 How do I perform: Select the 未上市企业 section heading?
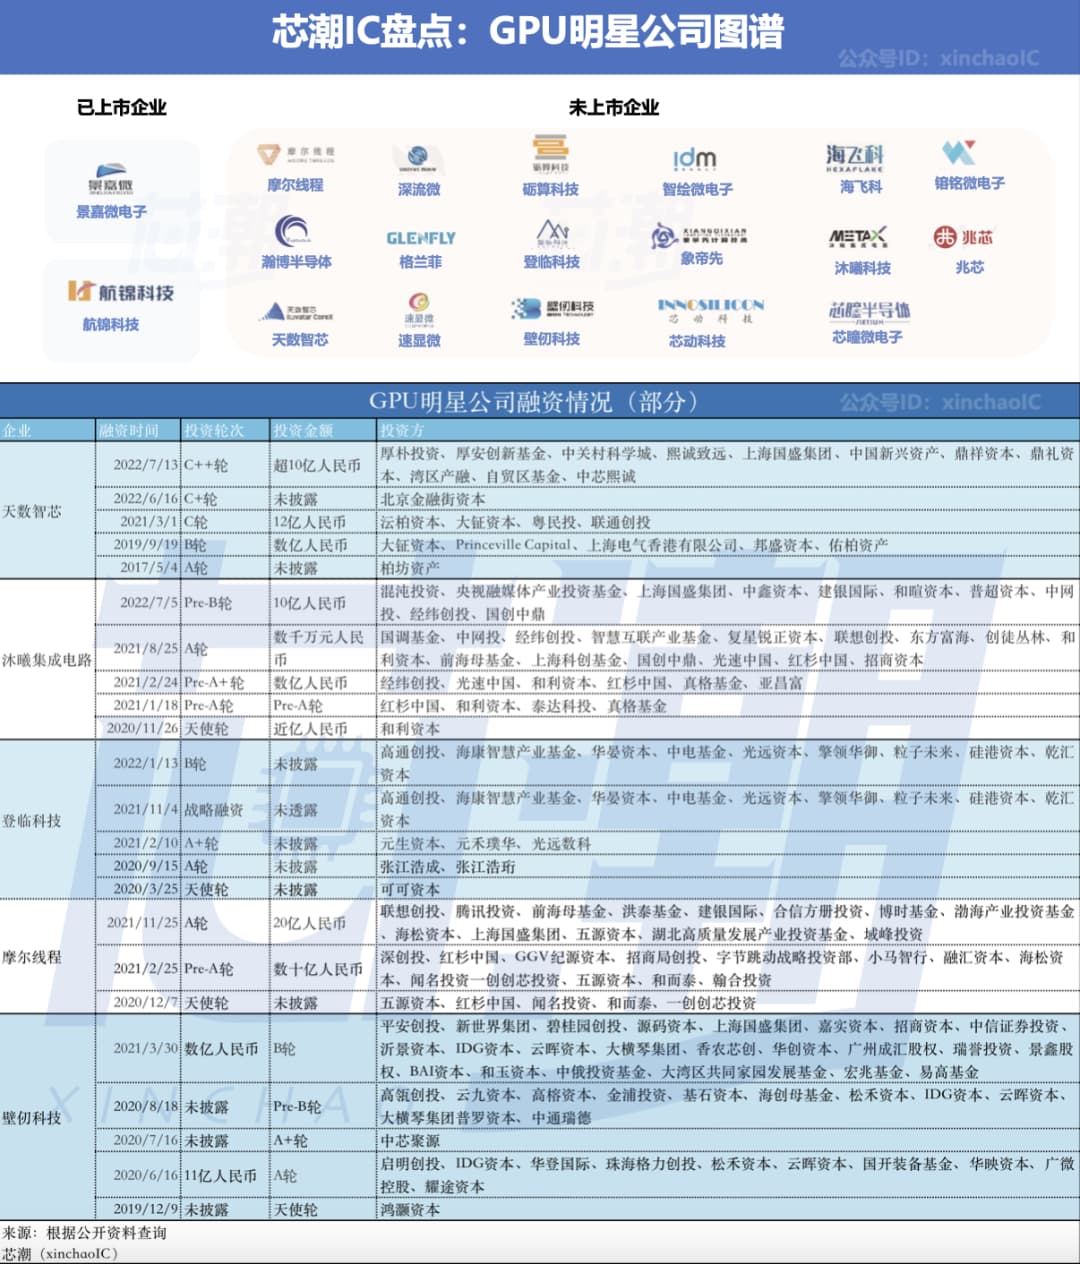click(614, 107)
